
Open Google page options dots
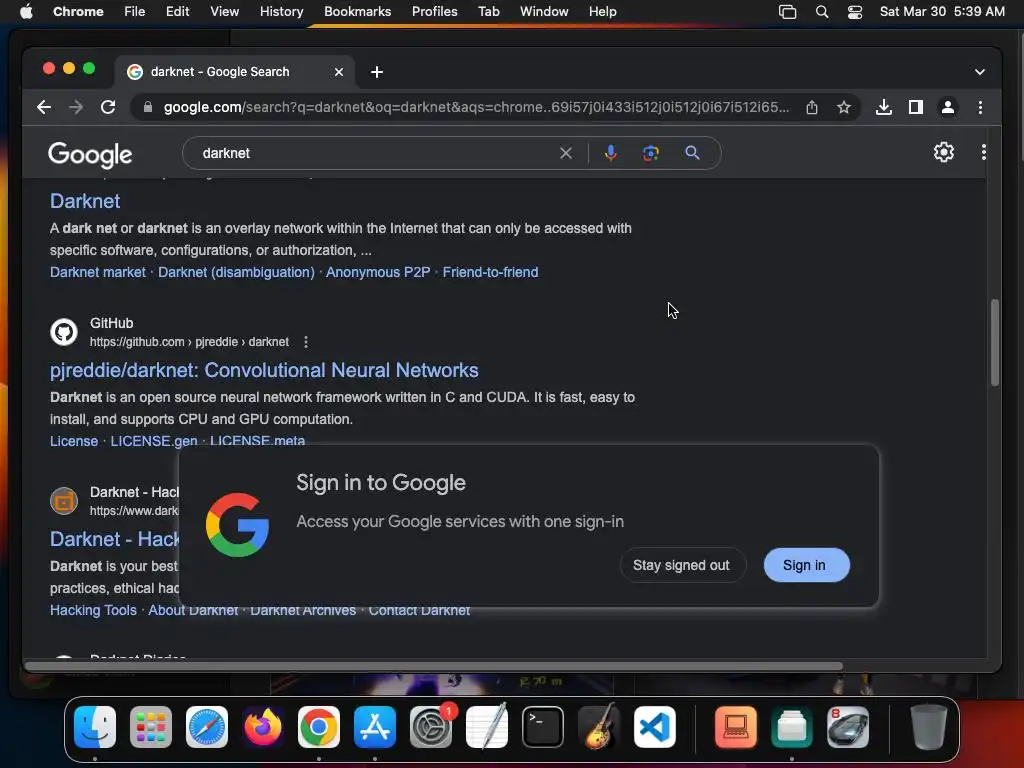pyautogui.click(x=984, y=152)
